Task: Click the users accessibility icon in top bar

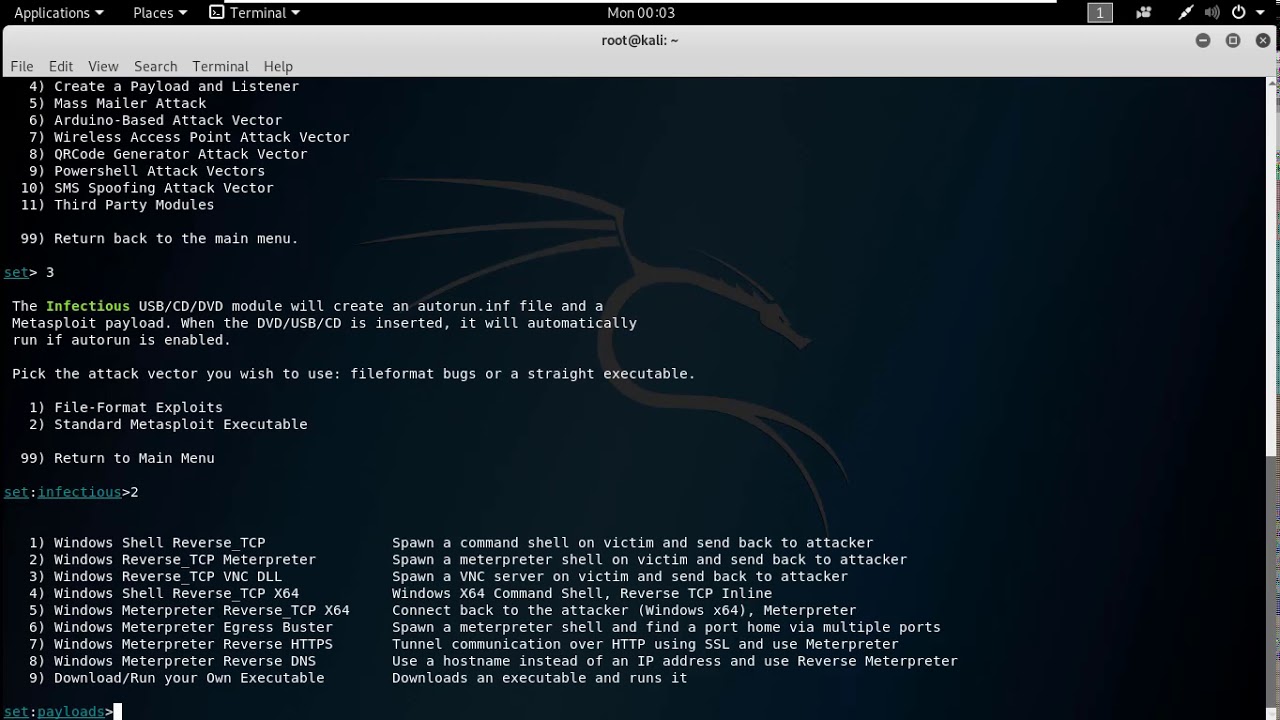Action: point(1144,13)
